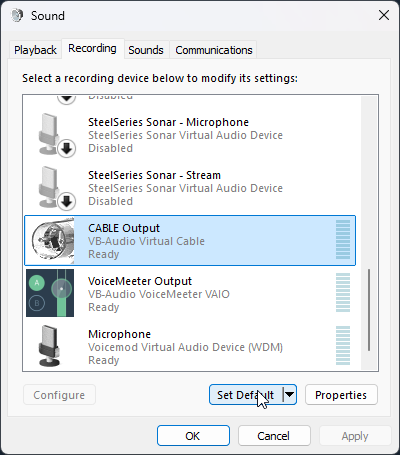Confirm with the OK button
The height and width of the screenshot is (455, 400).
tap(193, 436)
